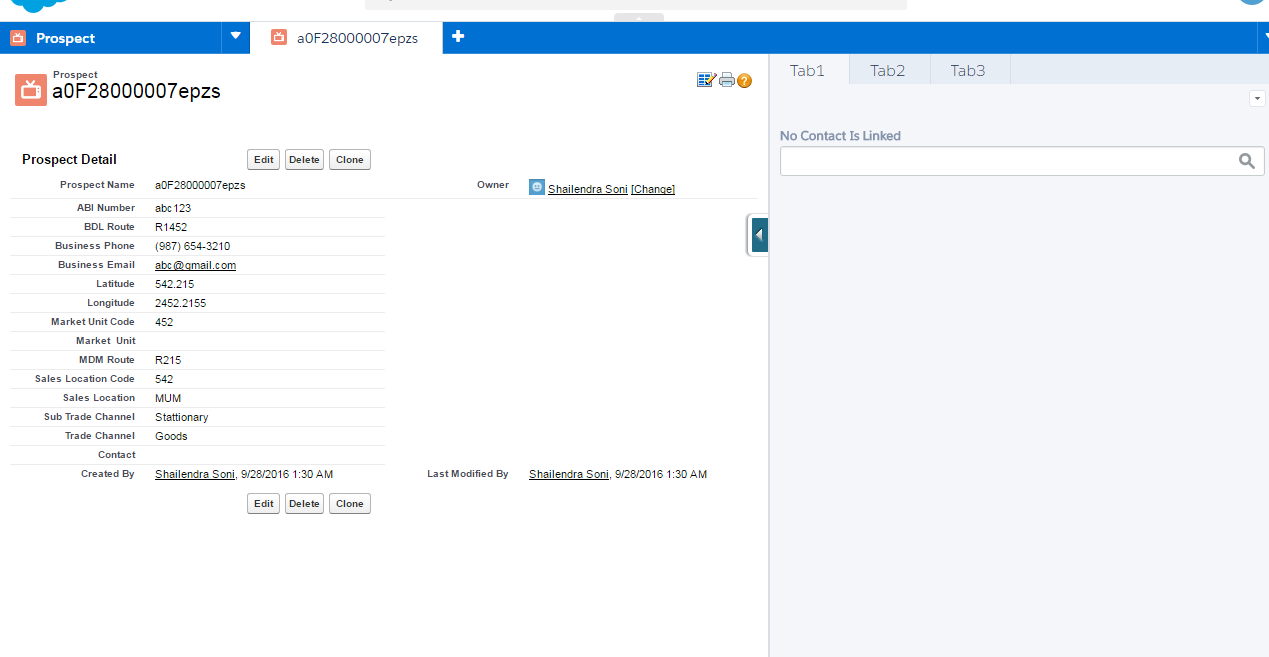Open the customize page icon
The width and height of the screenshot is (1269, 657).
[707, 80]
